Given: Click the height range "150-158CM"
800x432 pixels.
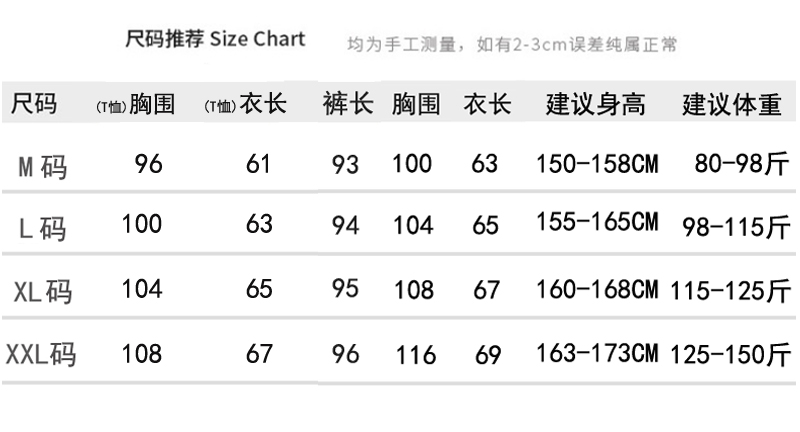Looking at the screenshot, I should pyautogui.click(x=597, y=164).
